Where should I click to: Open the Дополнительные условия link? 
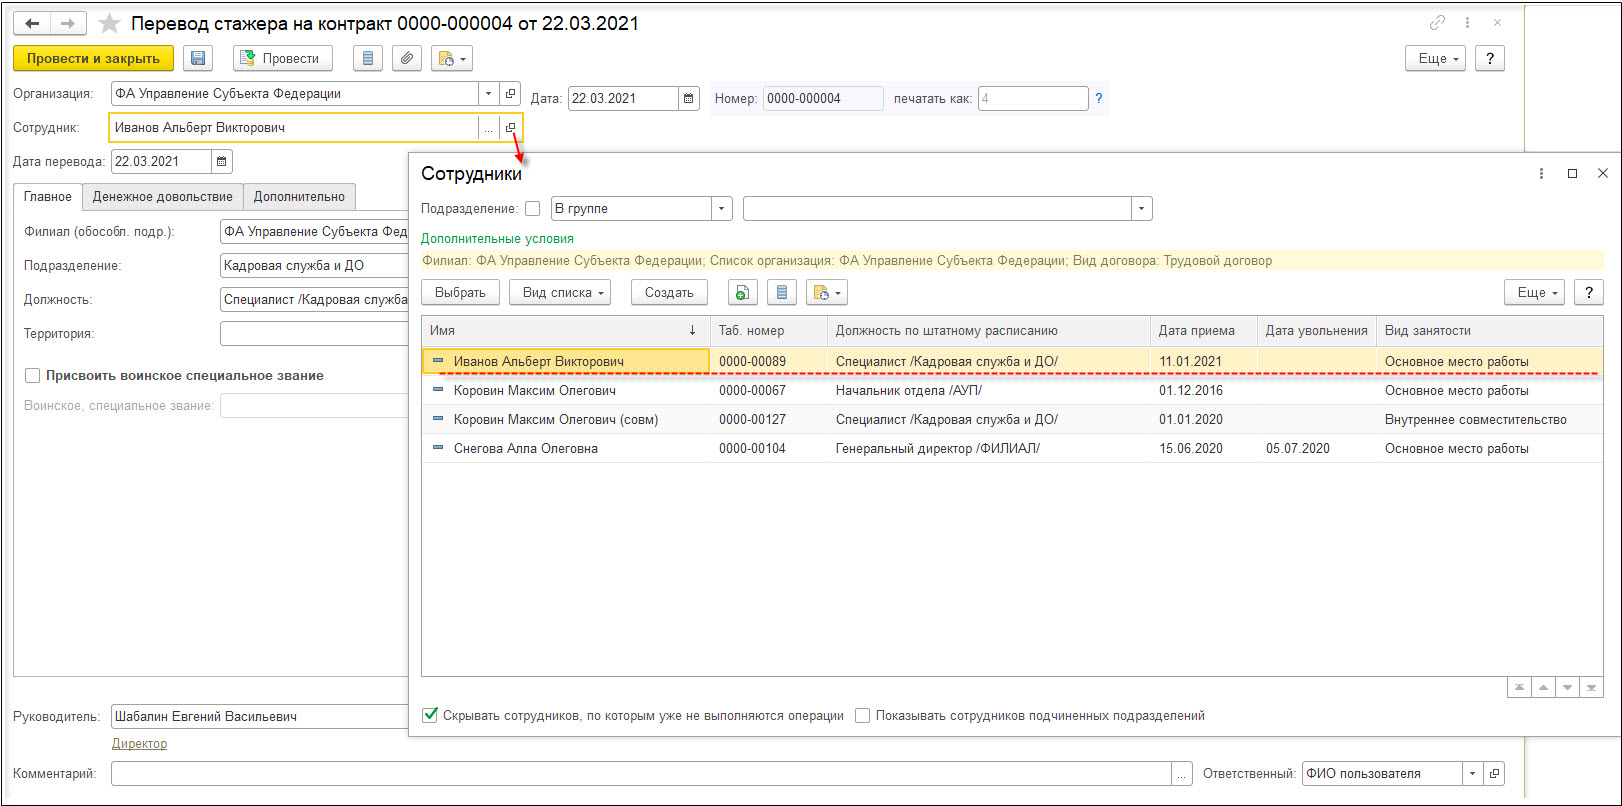(497, 238)
